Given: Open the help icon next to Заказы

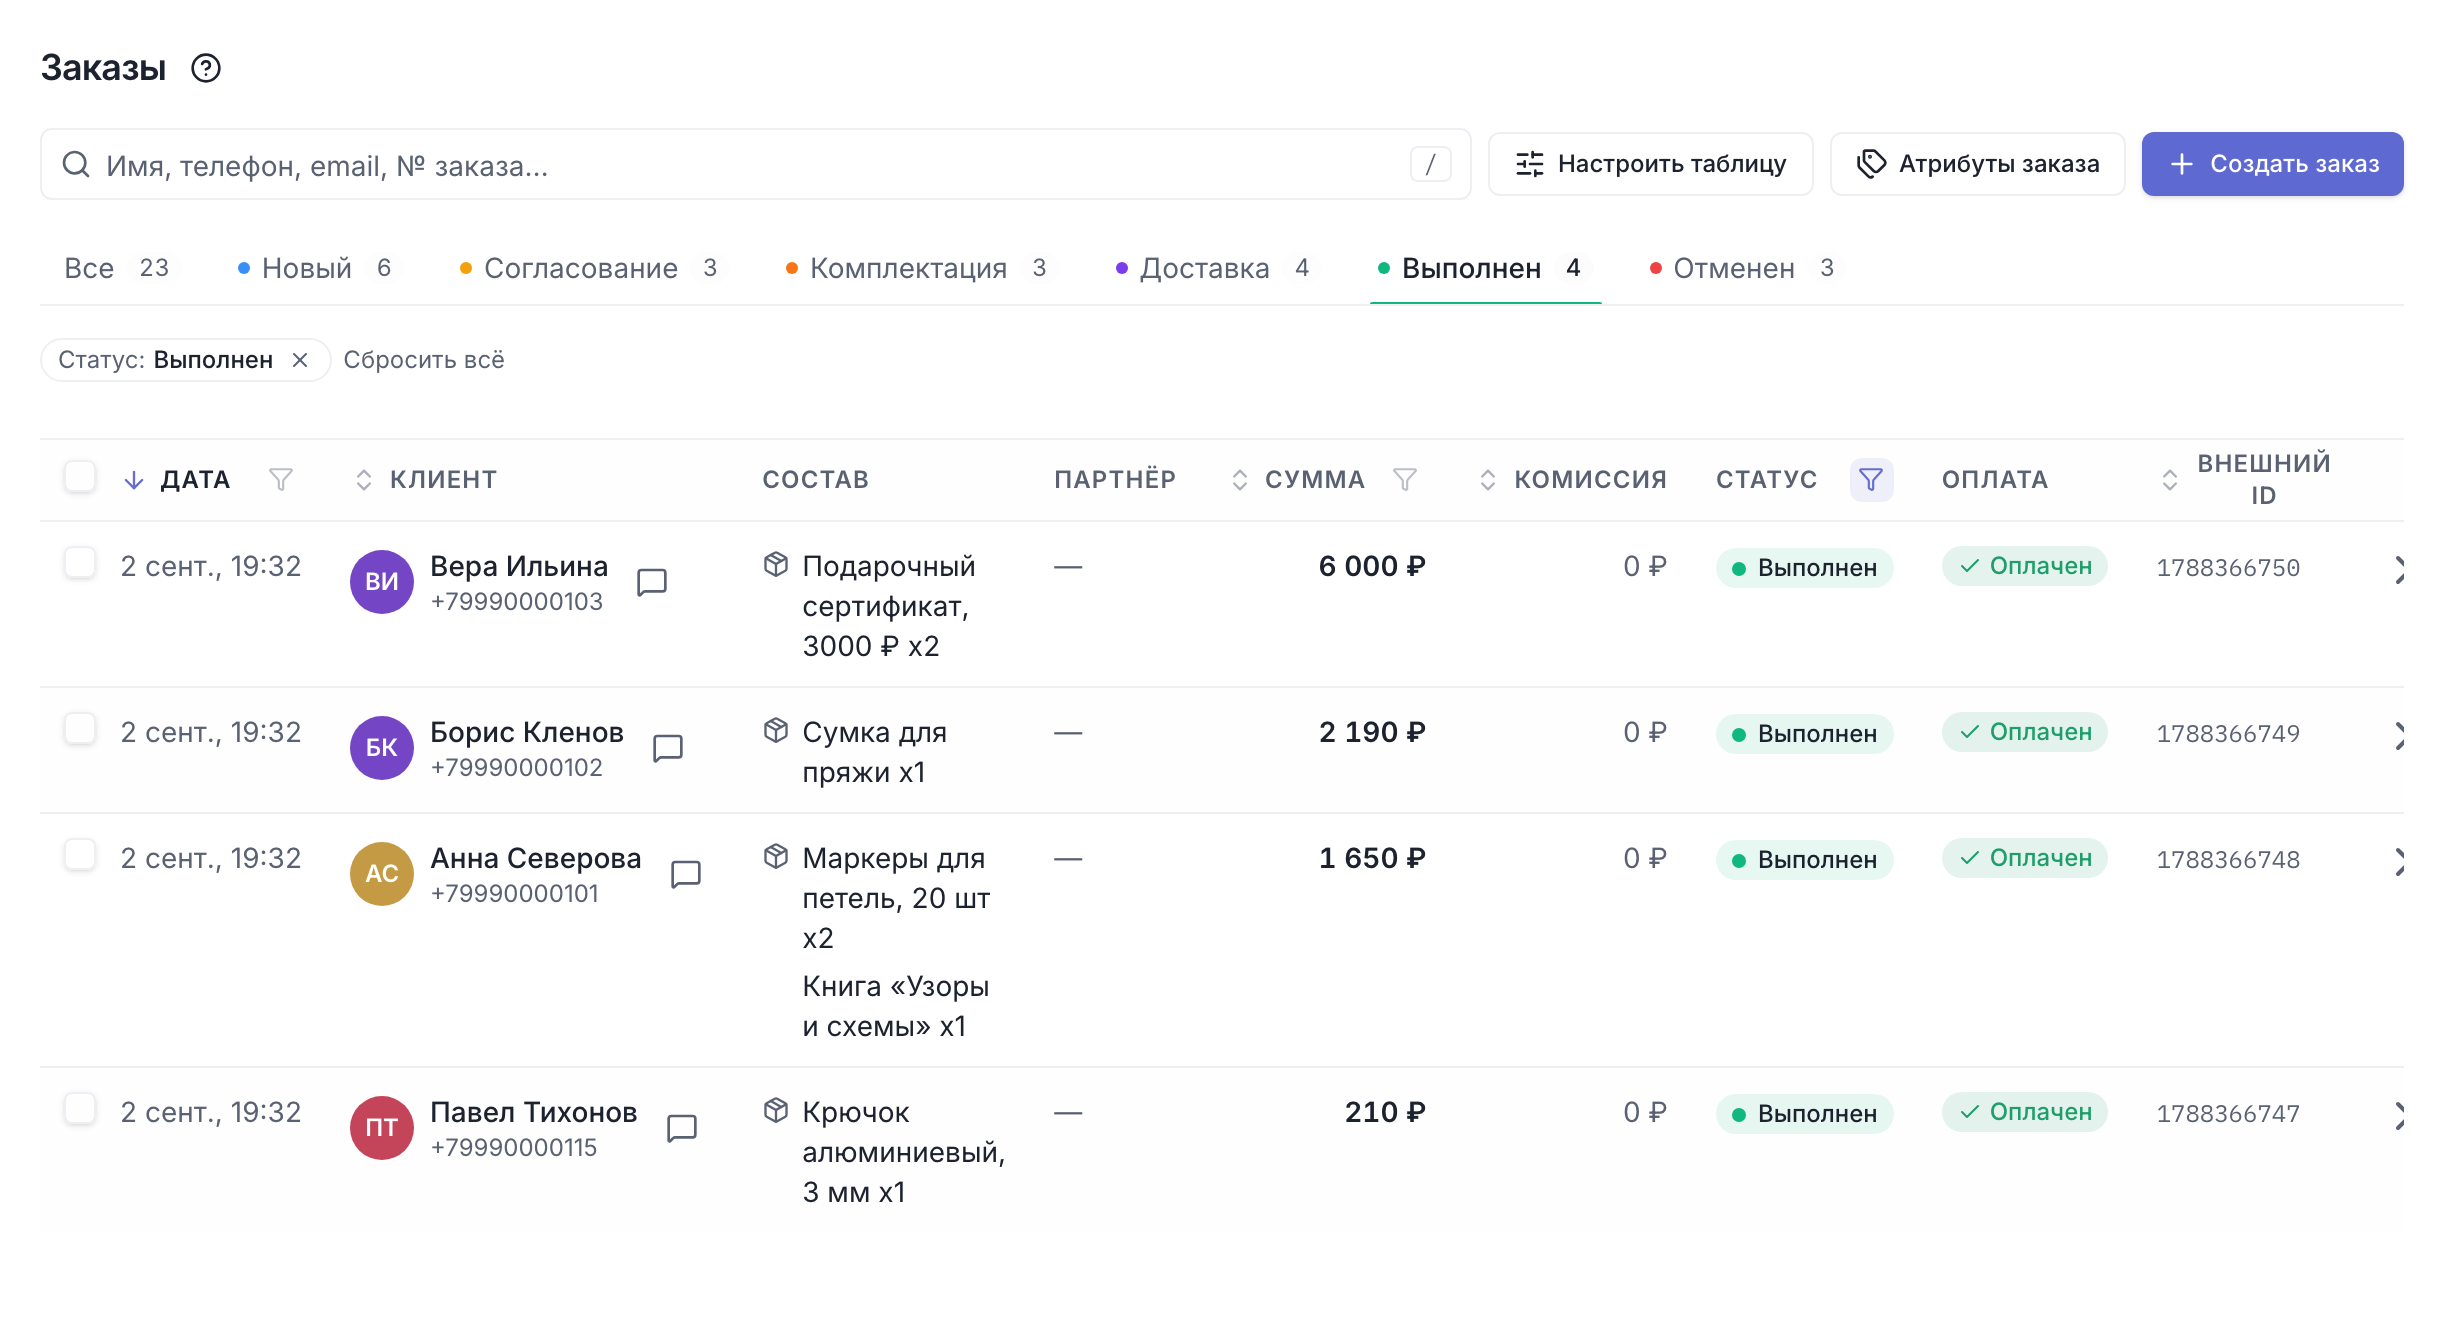Looking at the screenshot, I should point(206,68).
